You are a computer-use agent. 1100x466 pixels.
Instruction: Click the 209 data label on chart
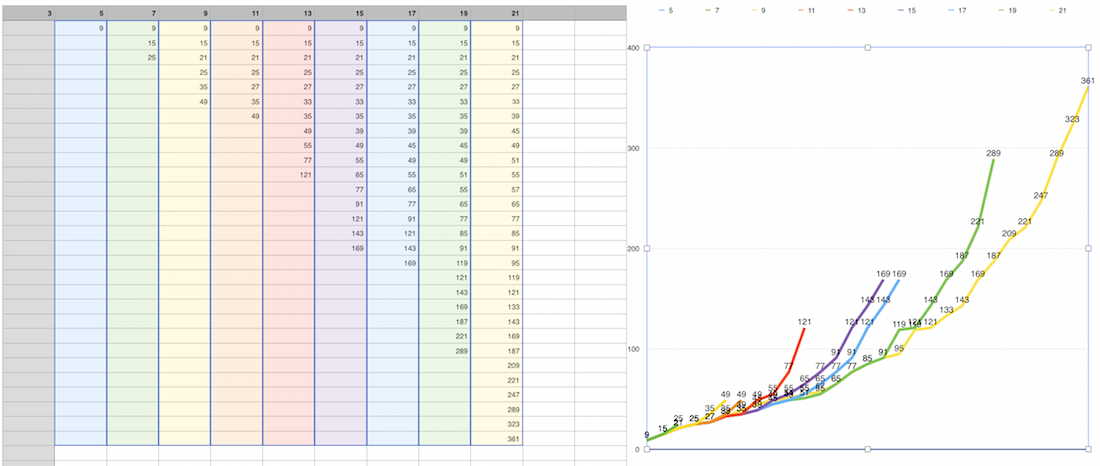pyautogui.click(x=1009, y=234)
